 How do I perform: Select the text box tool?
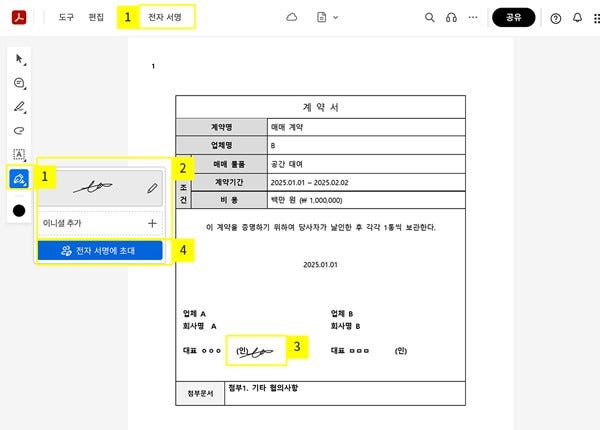pos(19,154)
